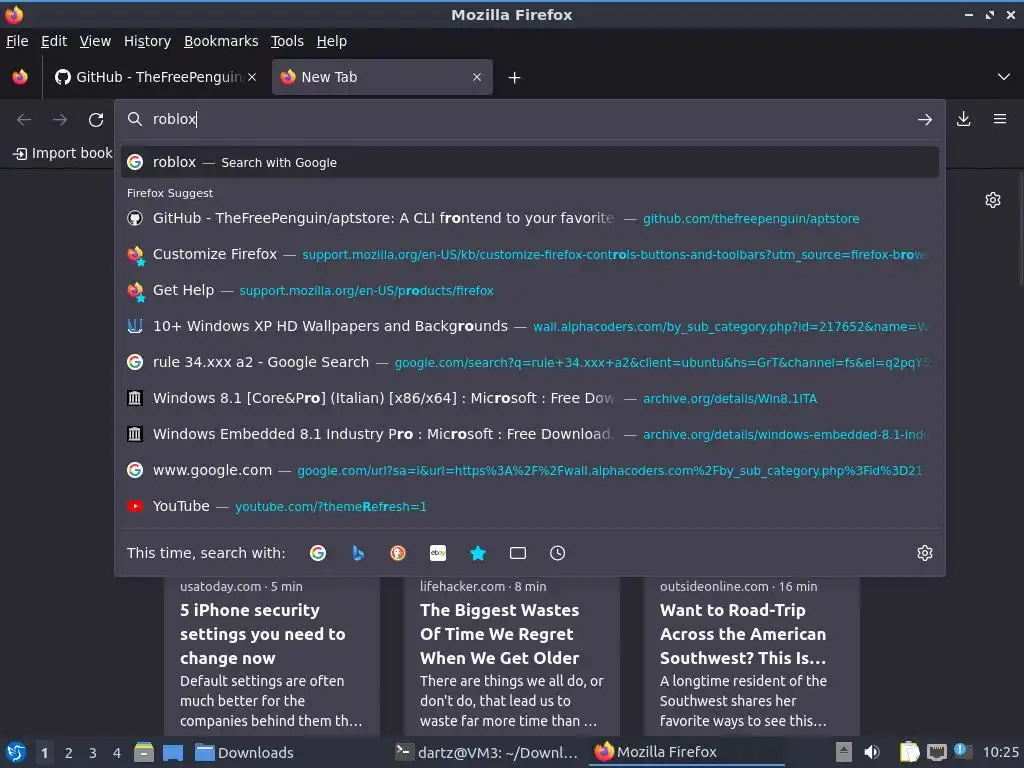
Task: Switch to workspace 4 in pager
Action: [x=117, y=753]
